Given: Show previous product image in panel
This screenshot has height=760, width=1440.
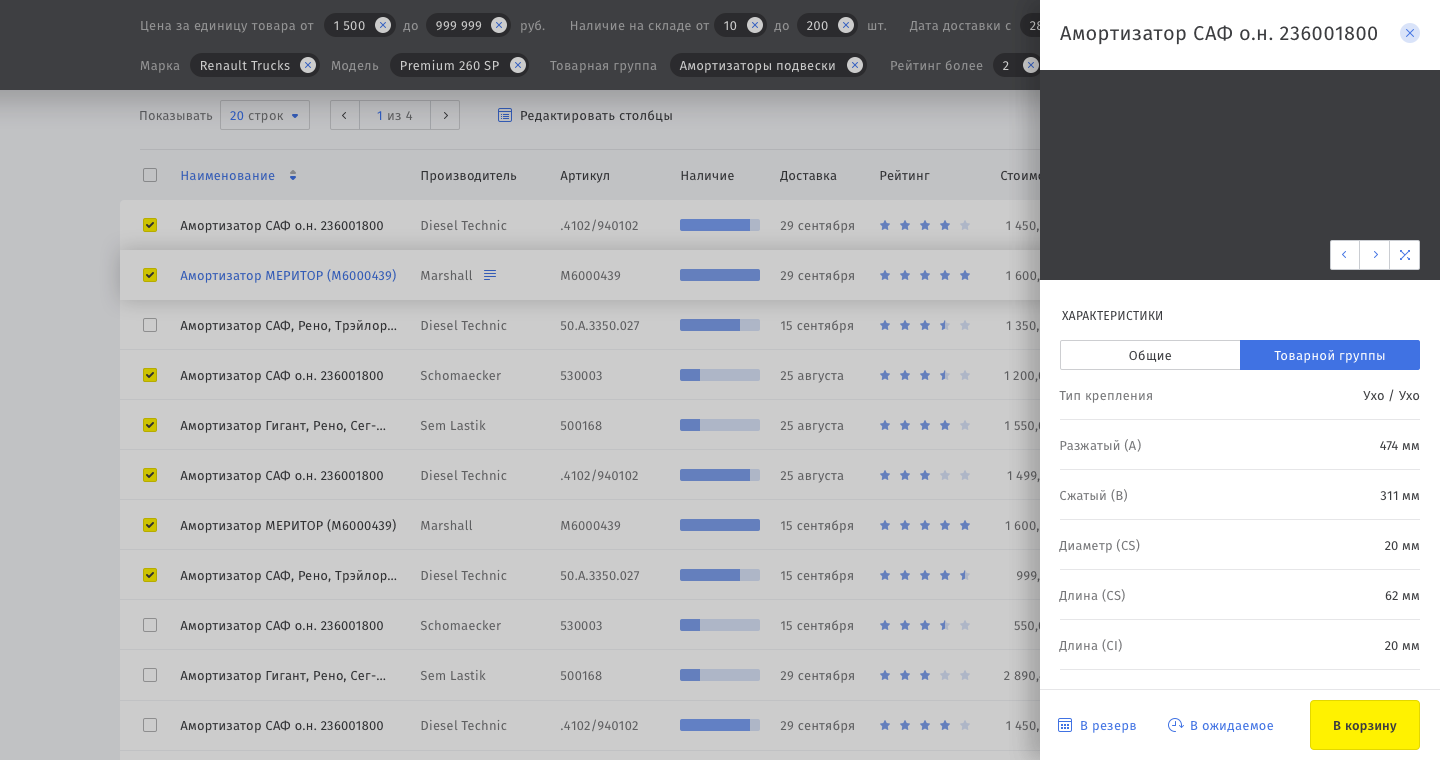Looking at the screenshot, I should [1345, 255].
